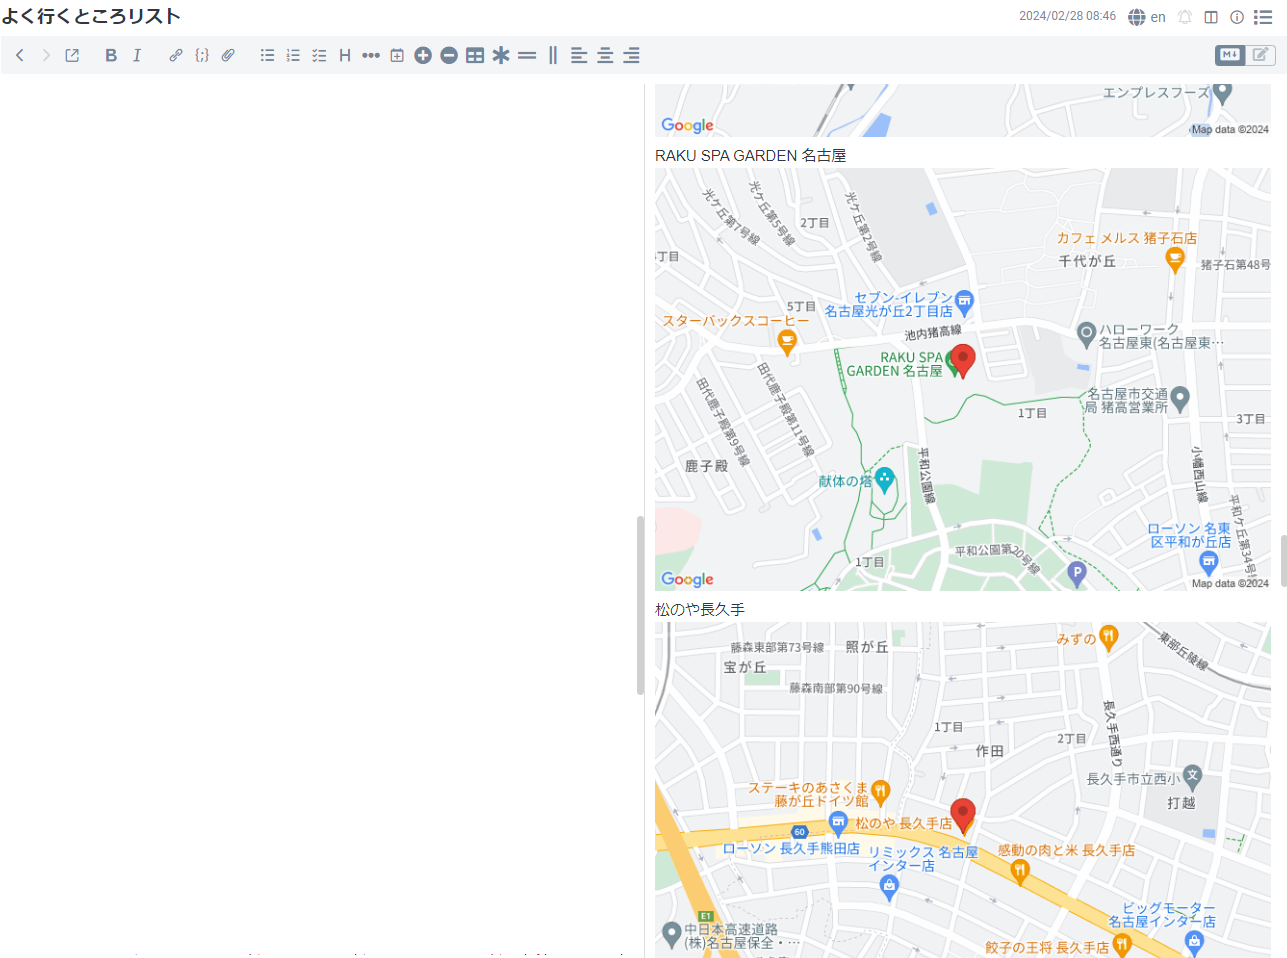Click the double horizontal lines icon
Screen dimensions: 1287x958
click(527, 55)
